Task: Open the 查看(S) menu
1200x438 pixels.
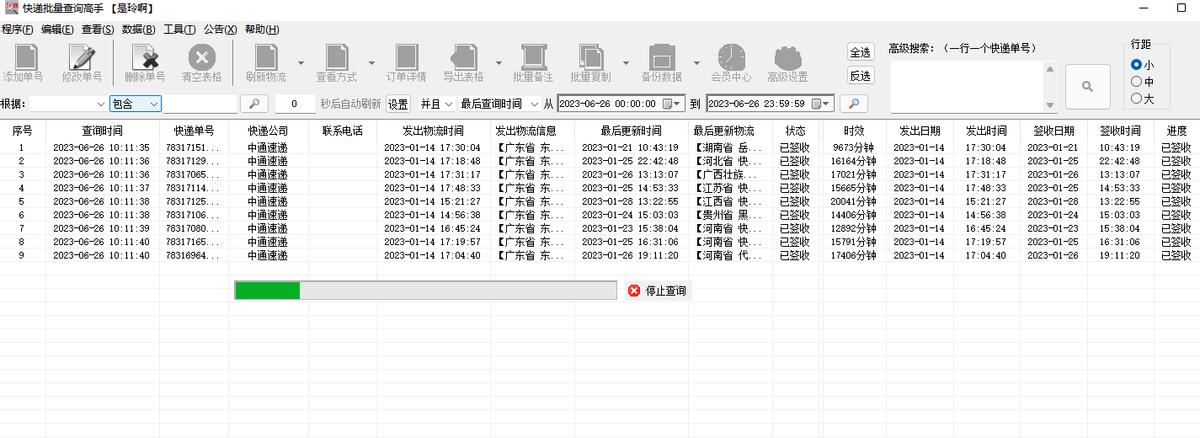Action: pos(98,29)
